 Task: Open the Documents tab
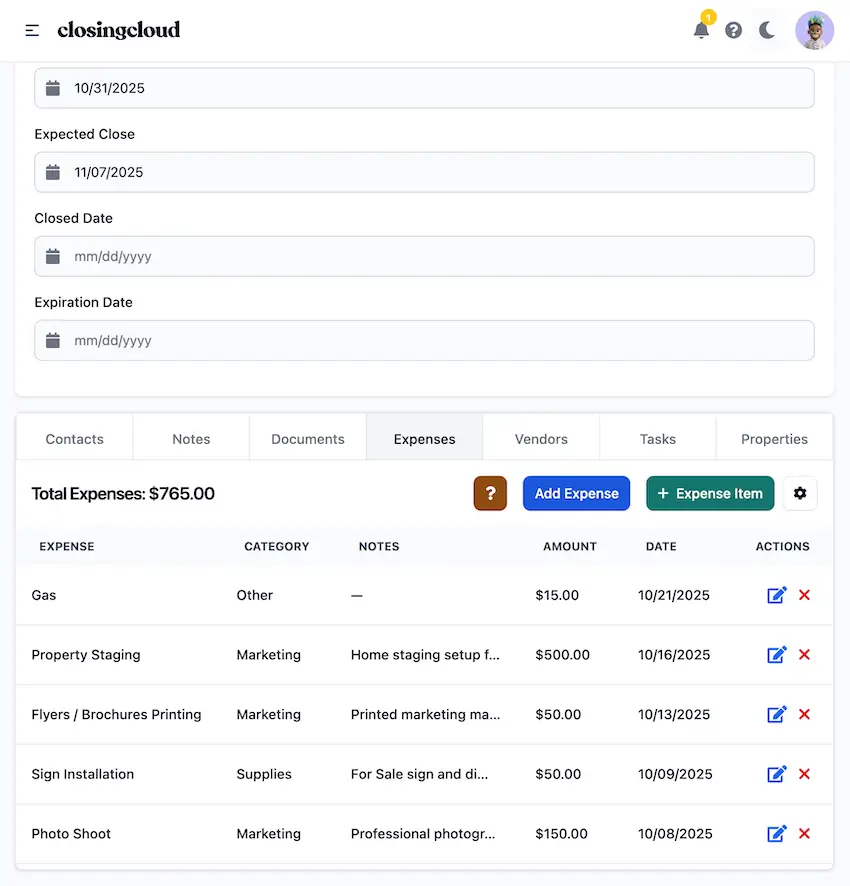pyautogui.click(x=307, y=438)
